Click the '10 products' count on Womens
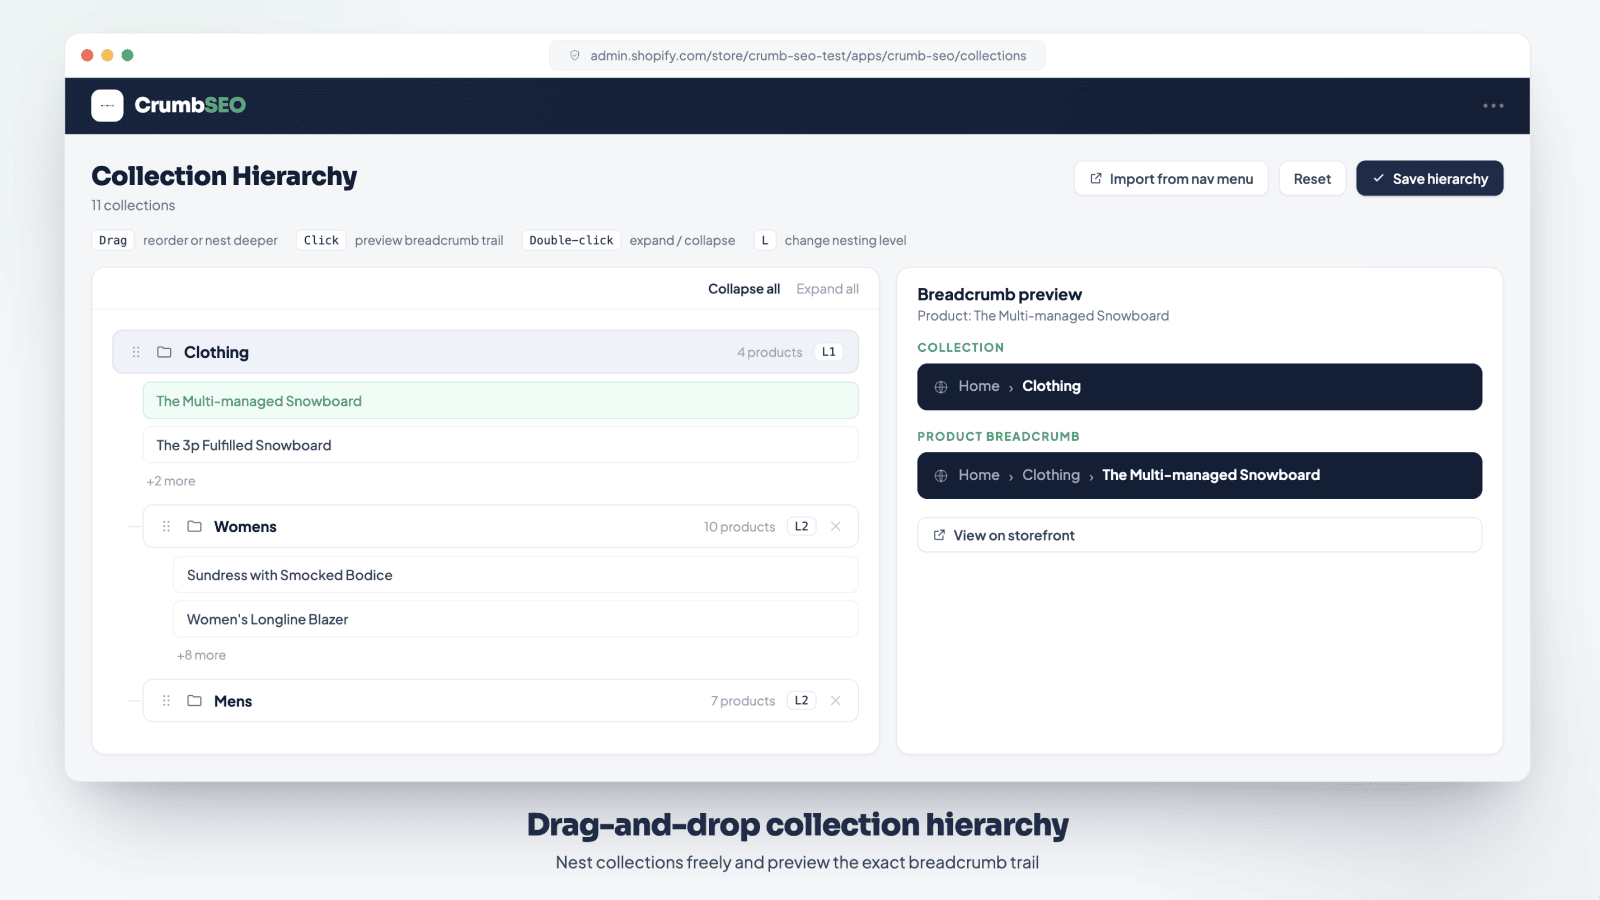Screen dimensions: 1600x900 coord(739,527)
